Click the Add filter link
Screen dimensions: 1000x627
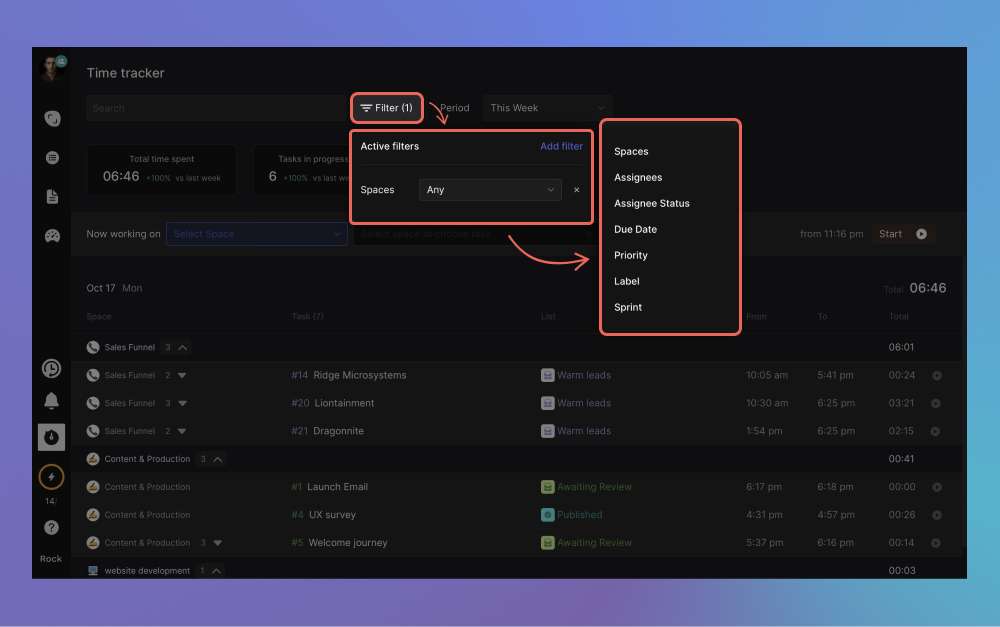click(561, 147)
